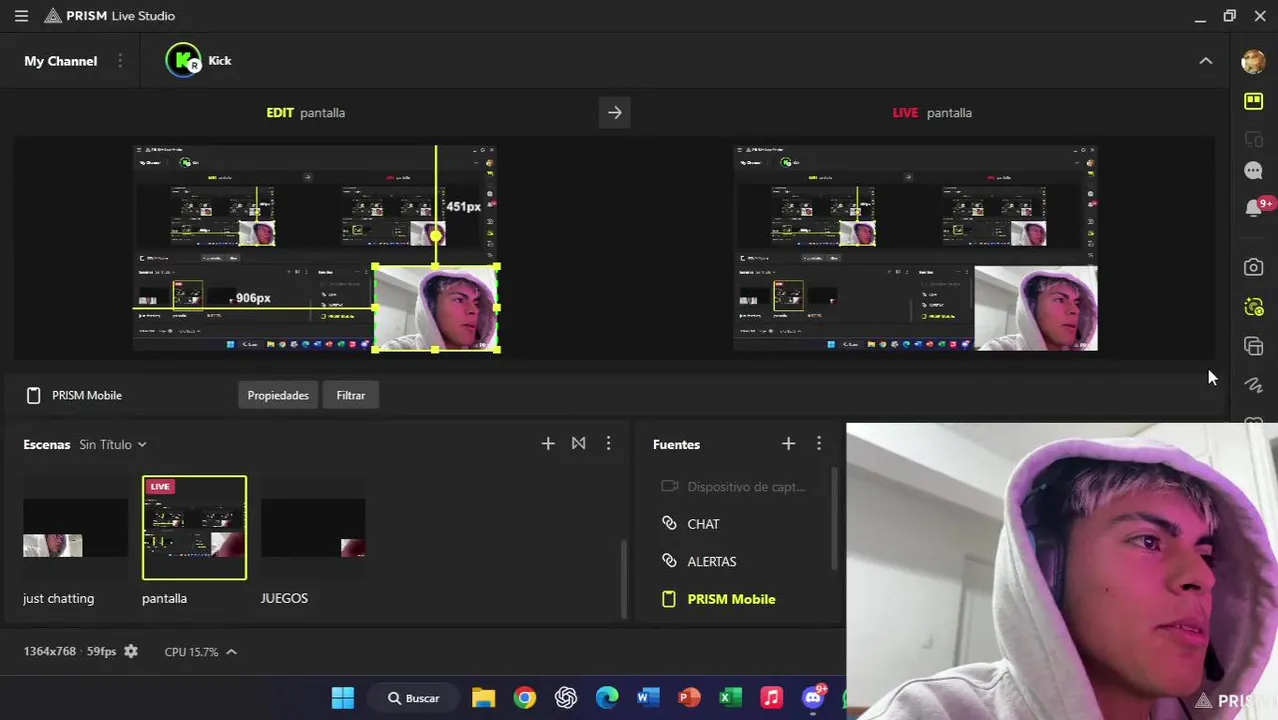Viewport: 1278px width, 720px height.
Task: Toggle the studio mode layout icon in the sidebar
Action: [1253, 101]
